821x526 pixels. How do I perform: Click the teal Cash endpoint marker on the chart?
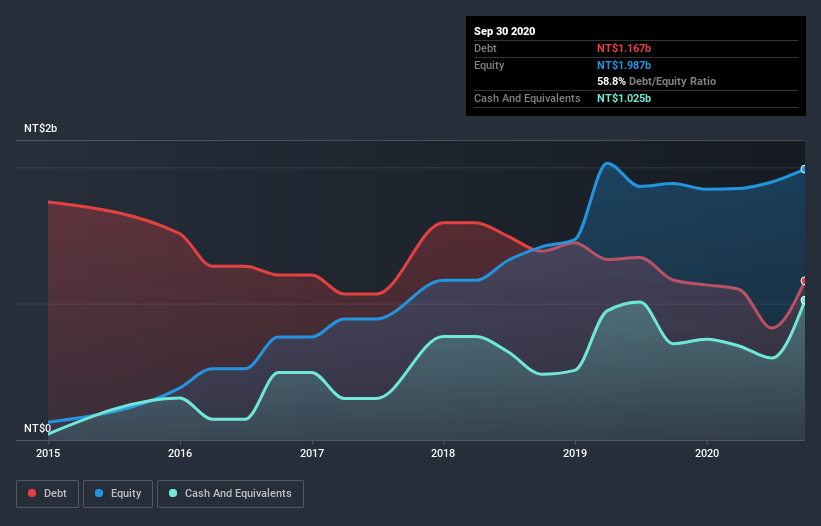point(804,300)
